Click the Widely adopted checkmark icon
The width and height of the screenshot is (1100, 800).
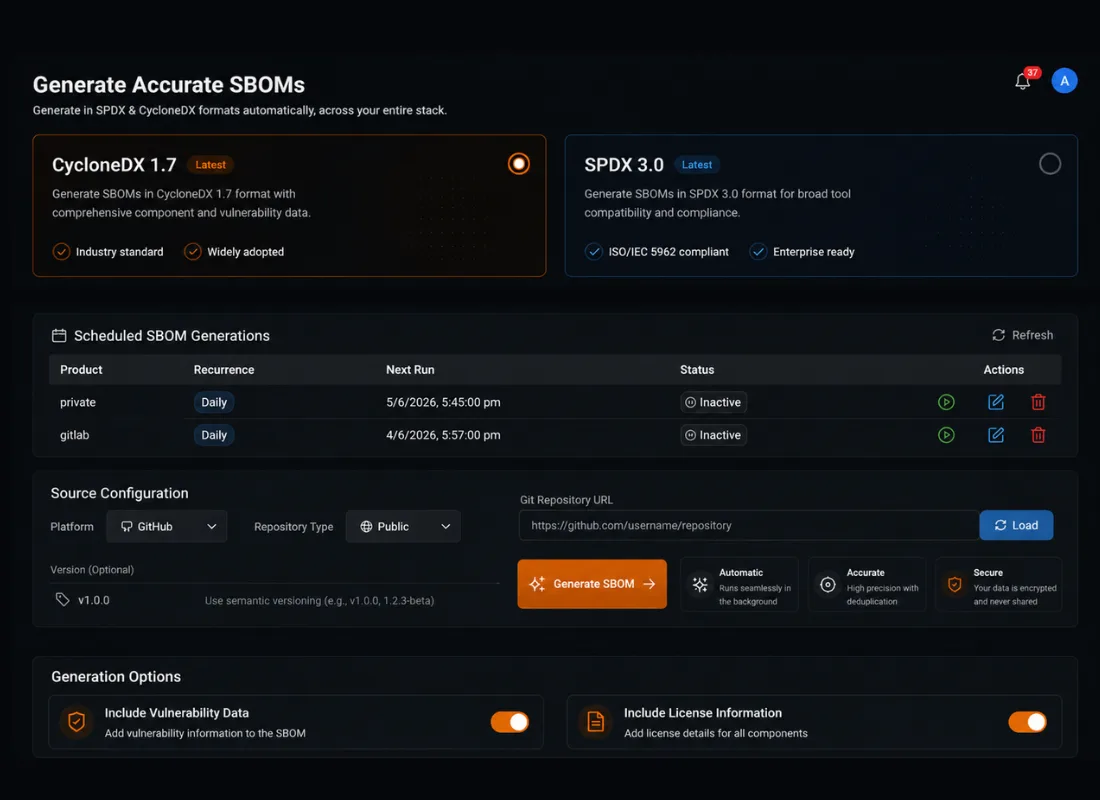[x=192, y=251]
